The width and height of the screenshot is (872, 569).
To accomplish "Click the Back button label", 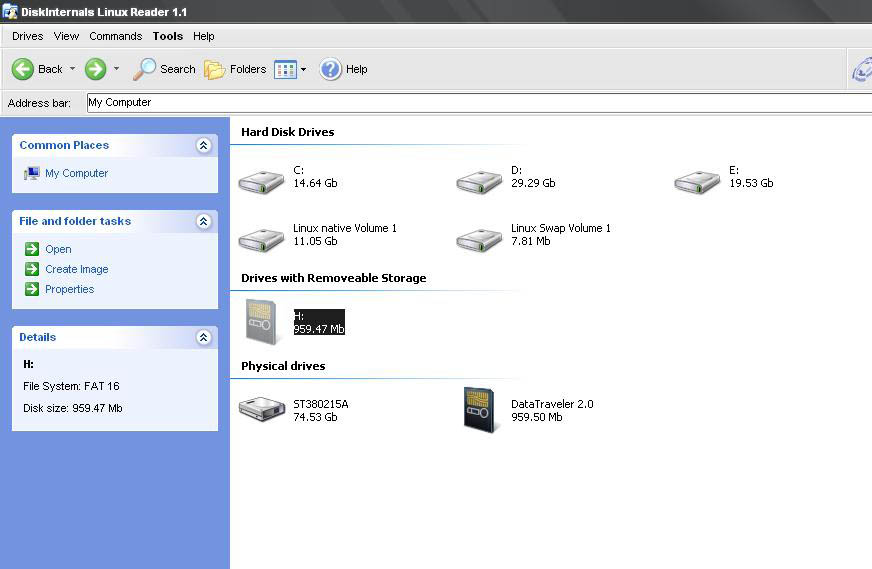I will [x=50, y=69].
